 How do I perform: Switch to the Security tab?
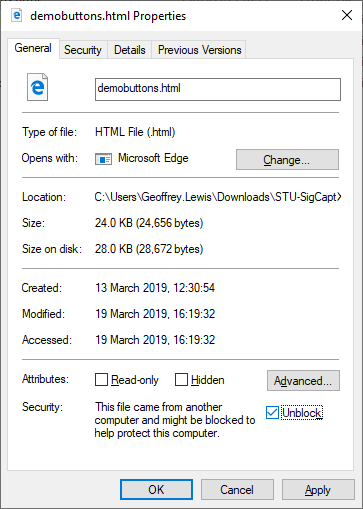click(83, 50)
